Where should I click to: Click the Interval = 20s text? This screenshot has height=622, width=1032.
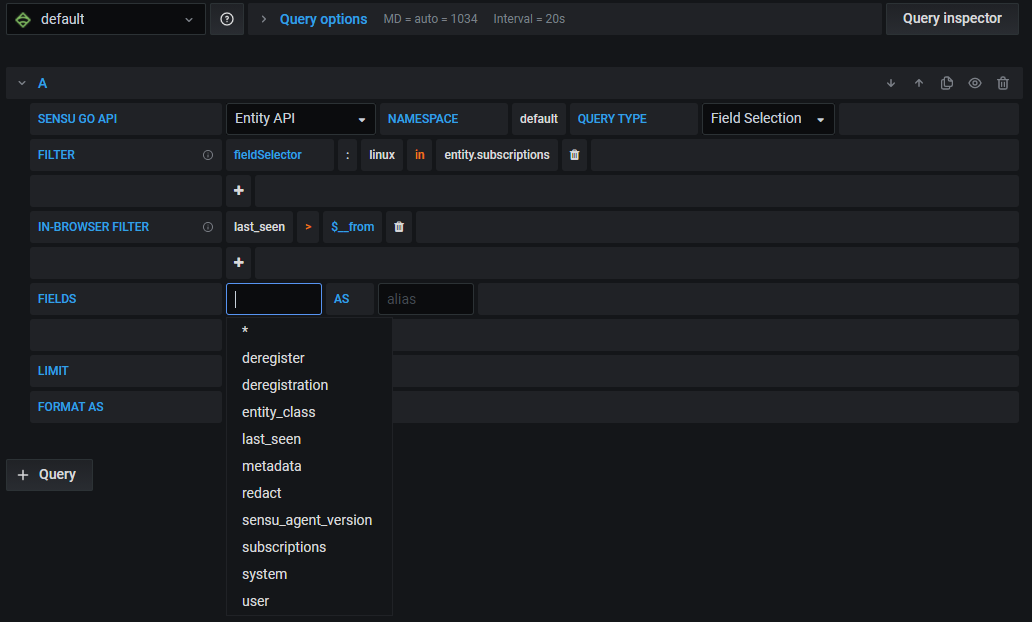529,19
